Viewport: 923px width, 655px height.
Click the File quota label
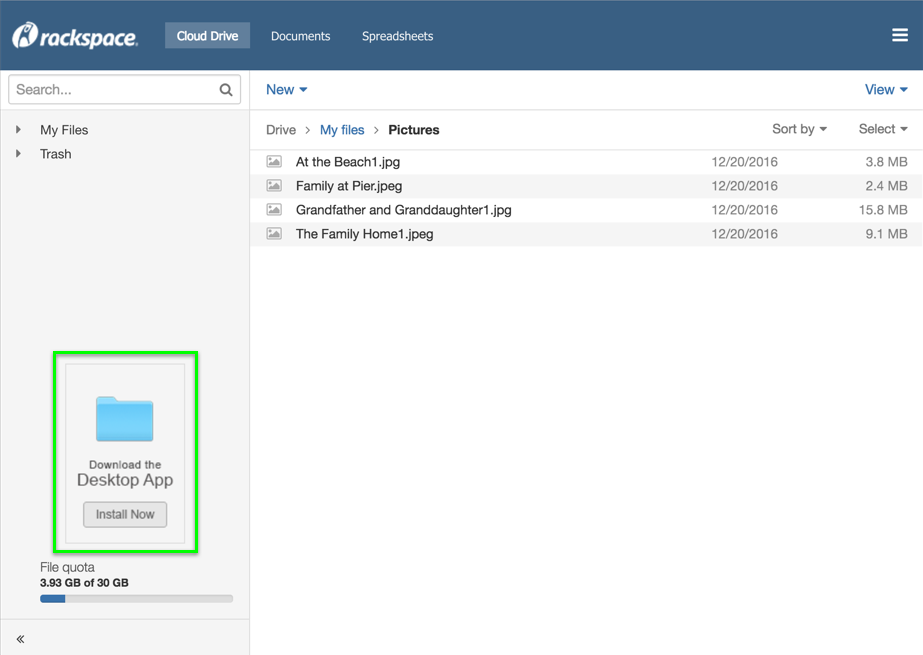[x=67, y=567]
